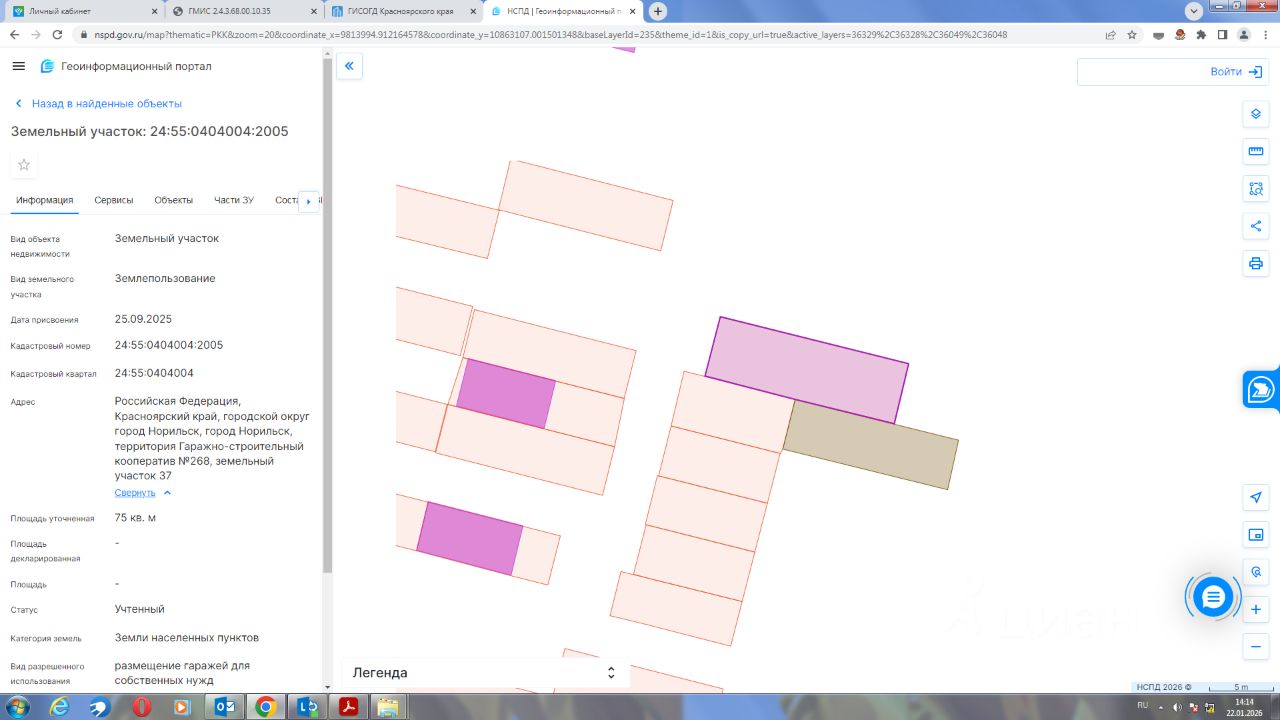Image resolution: width=1280 pixels, height=720 pixels.
Task: Switch to the Сервисы tab
Action: click(114, 200)
